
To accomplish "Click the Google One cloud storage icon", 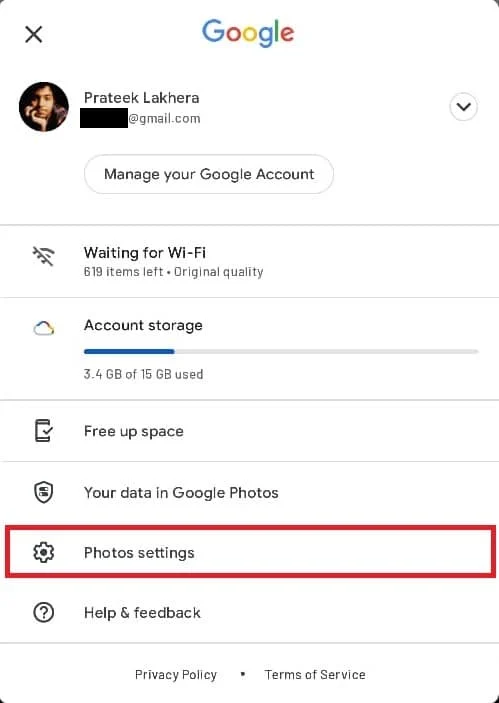I will pos(43,328).
